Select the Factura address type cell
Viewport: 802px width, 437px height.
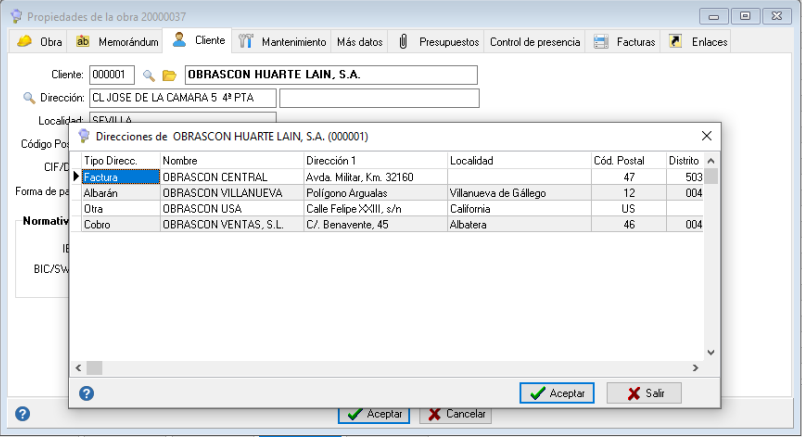click(121, 177)
